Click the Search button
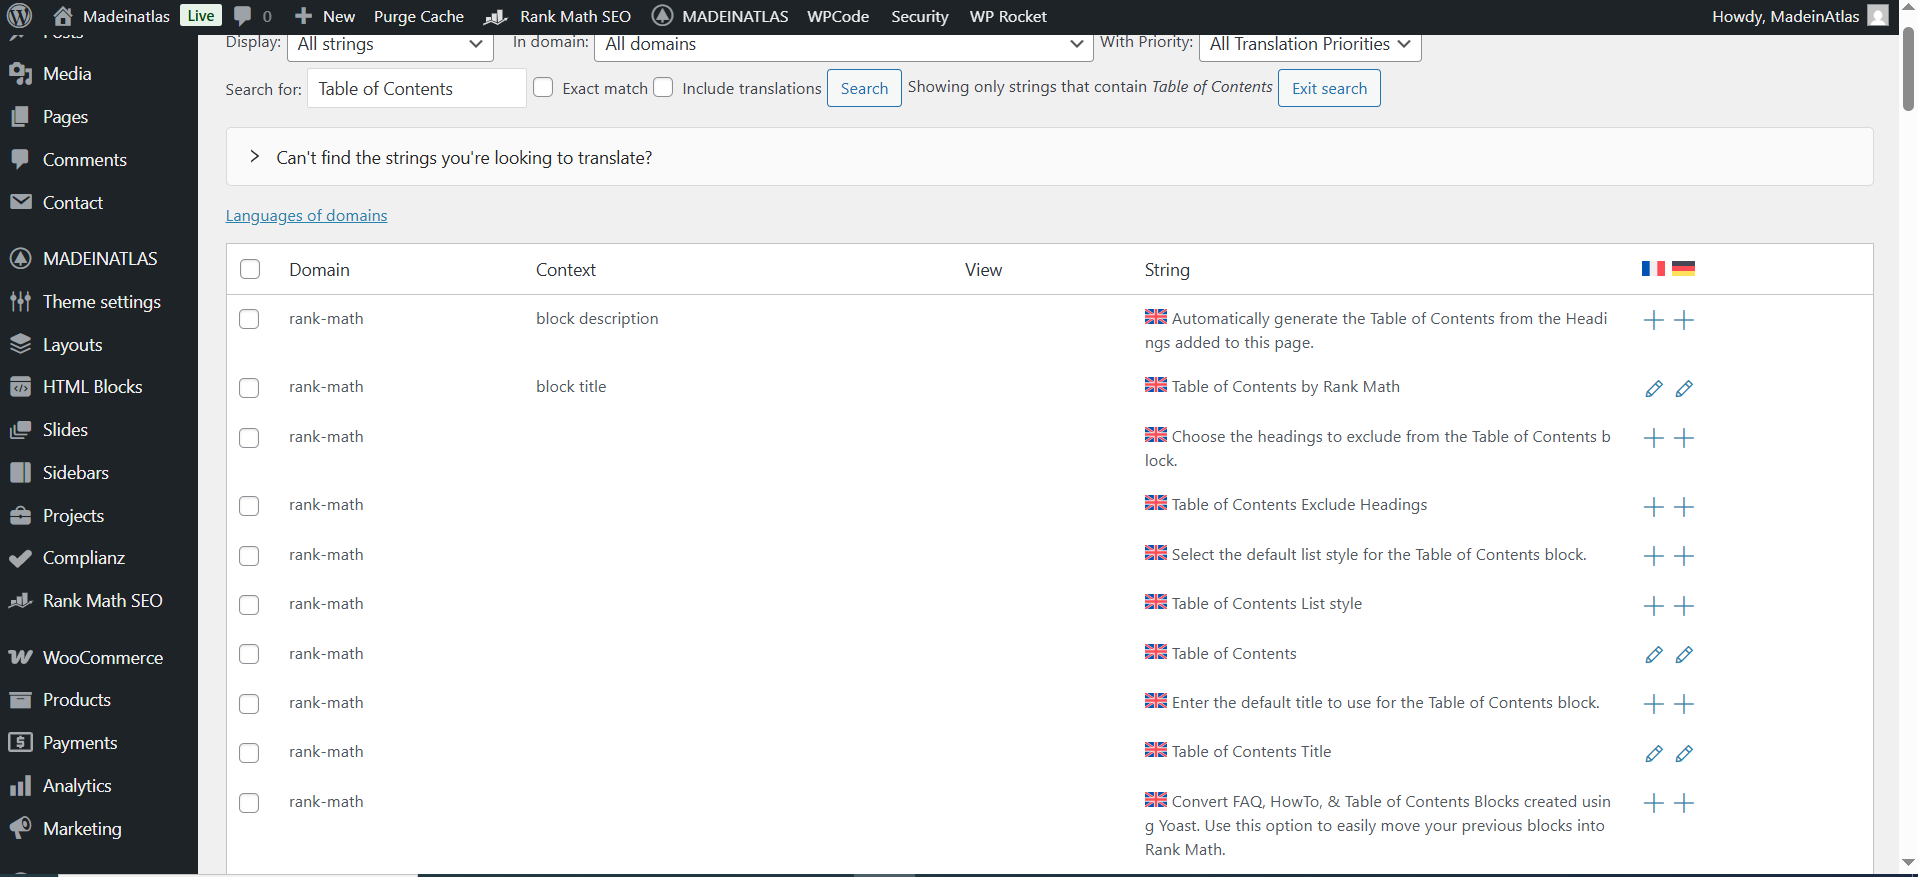Image resolution: width=1918 pixels, height=877 pixels. (x=864, y=88)
